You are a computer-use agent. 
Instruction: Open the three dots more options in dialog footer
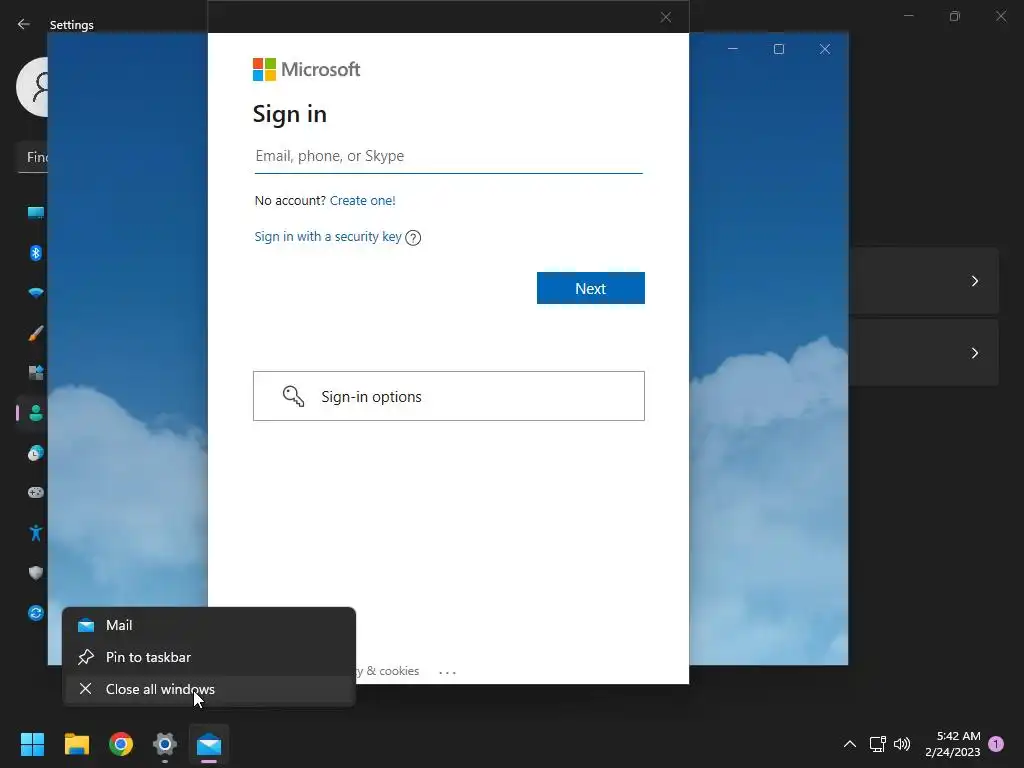click(447, 671)
